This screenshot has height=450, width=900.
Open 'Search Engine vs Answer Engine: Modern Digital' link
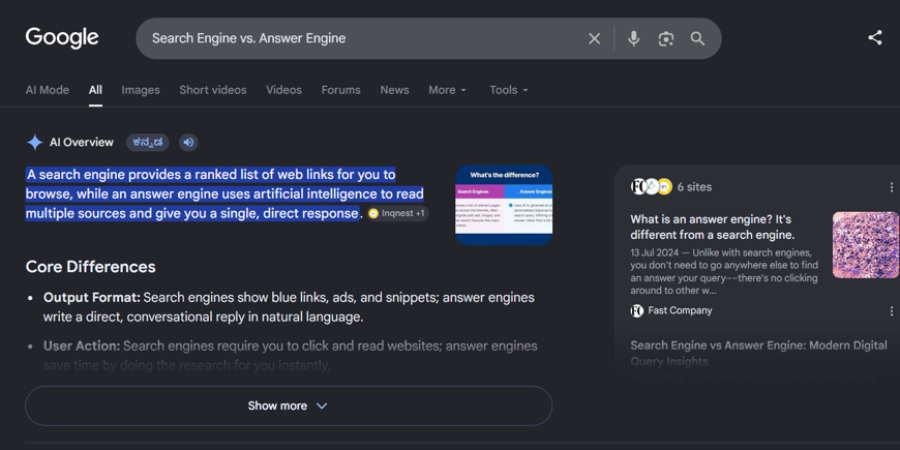[759, 353]
